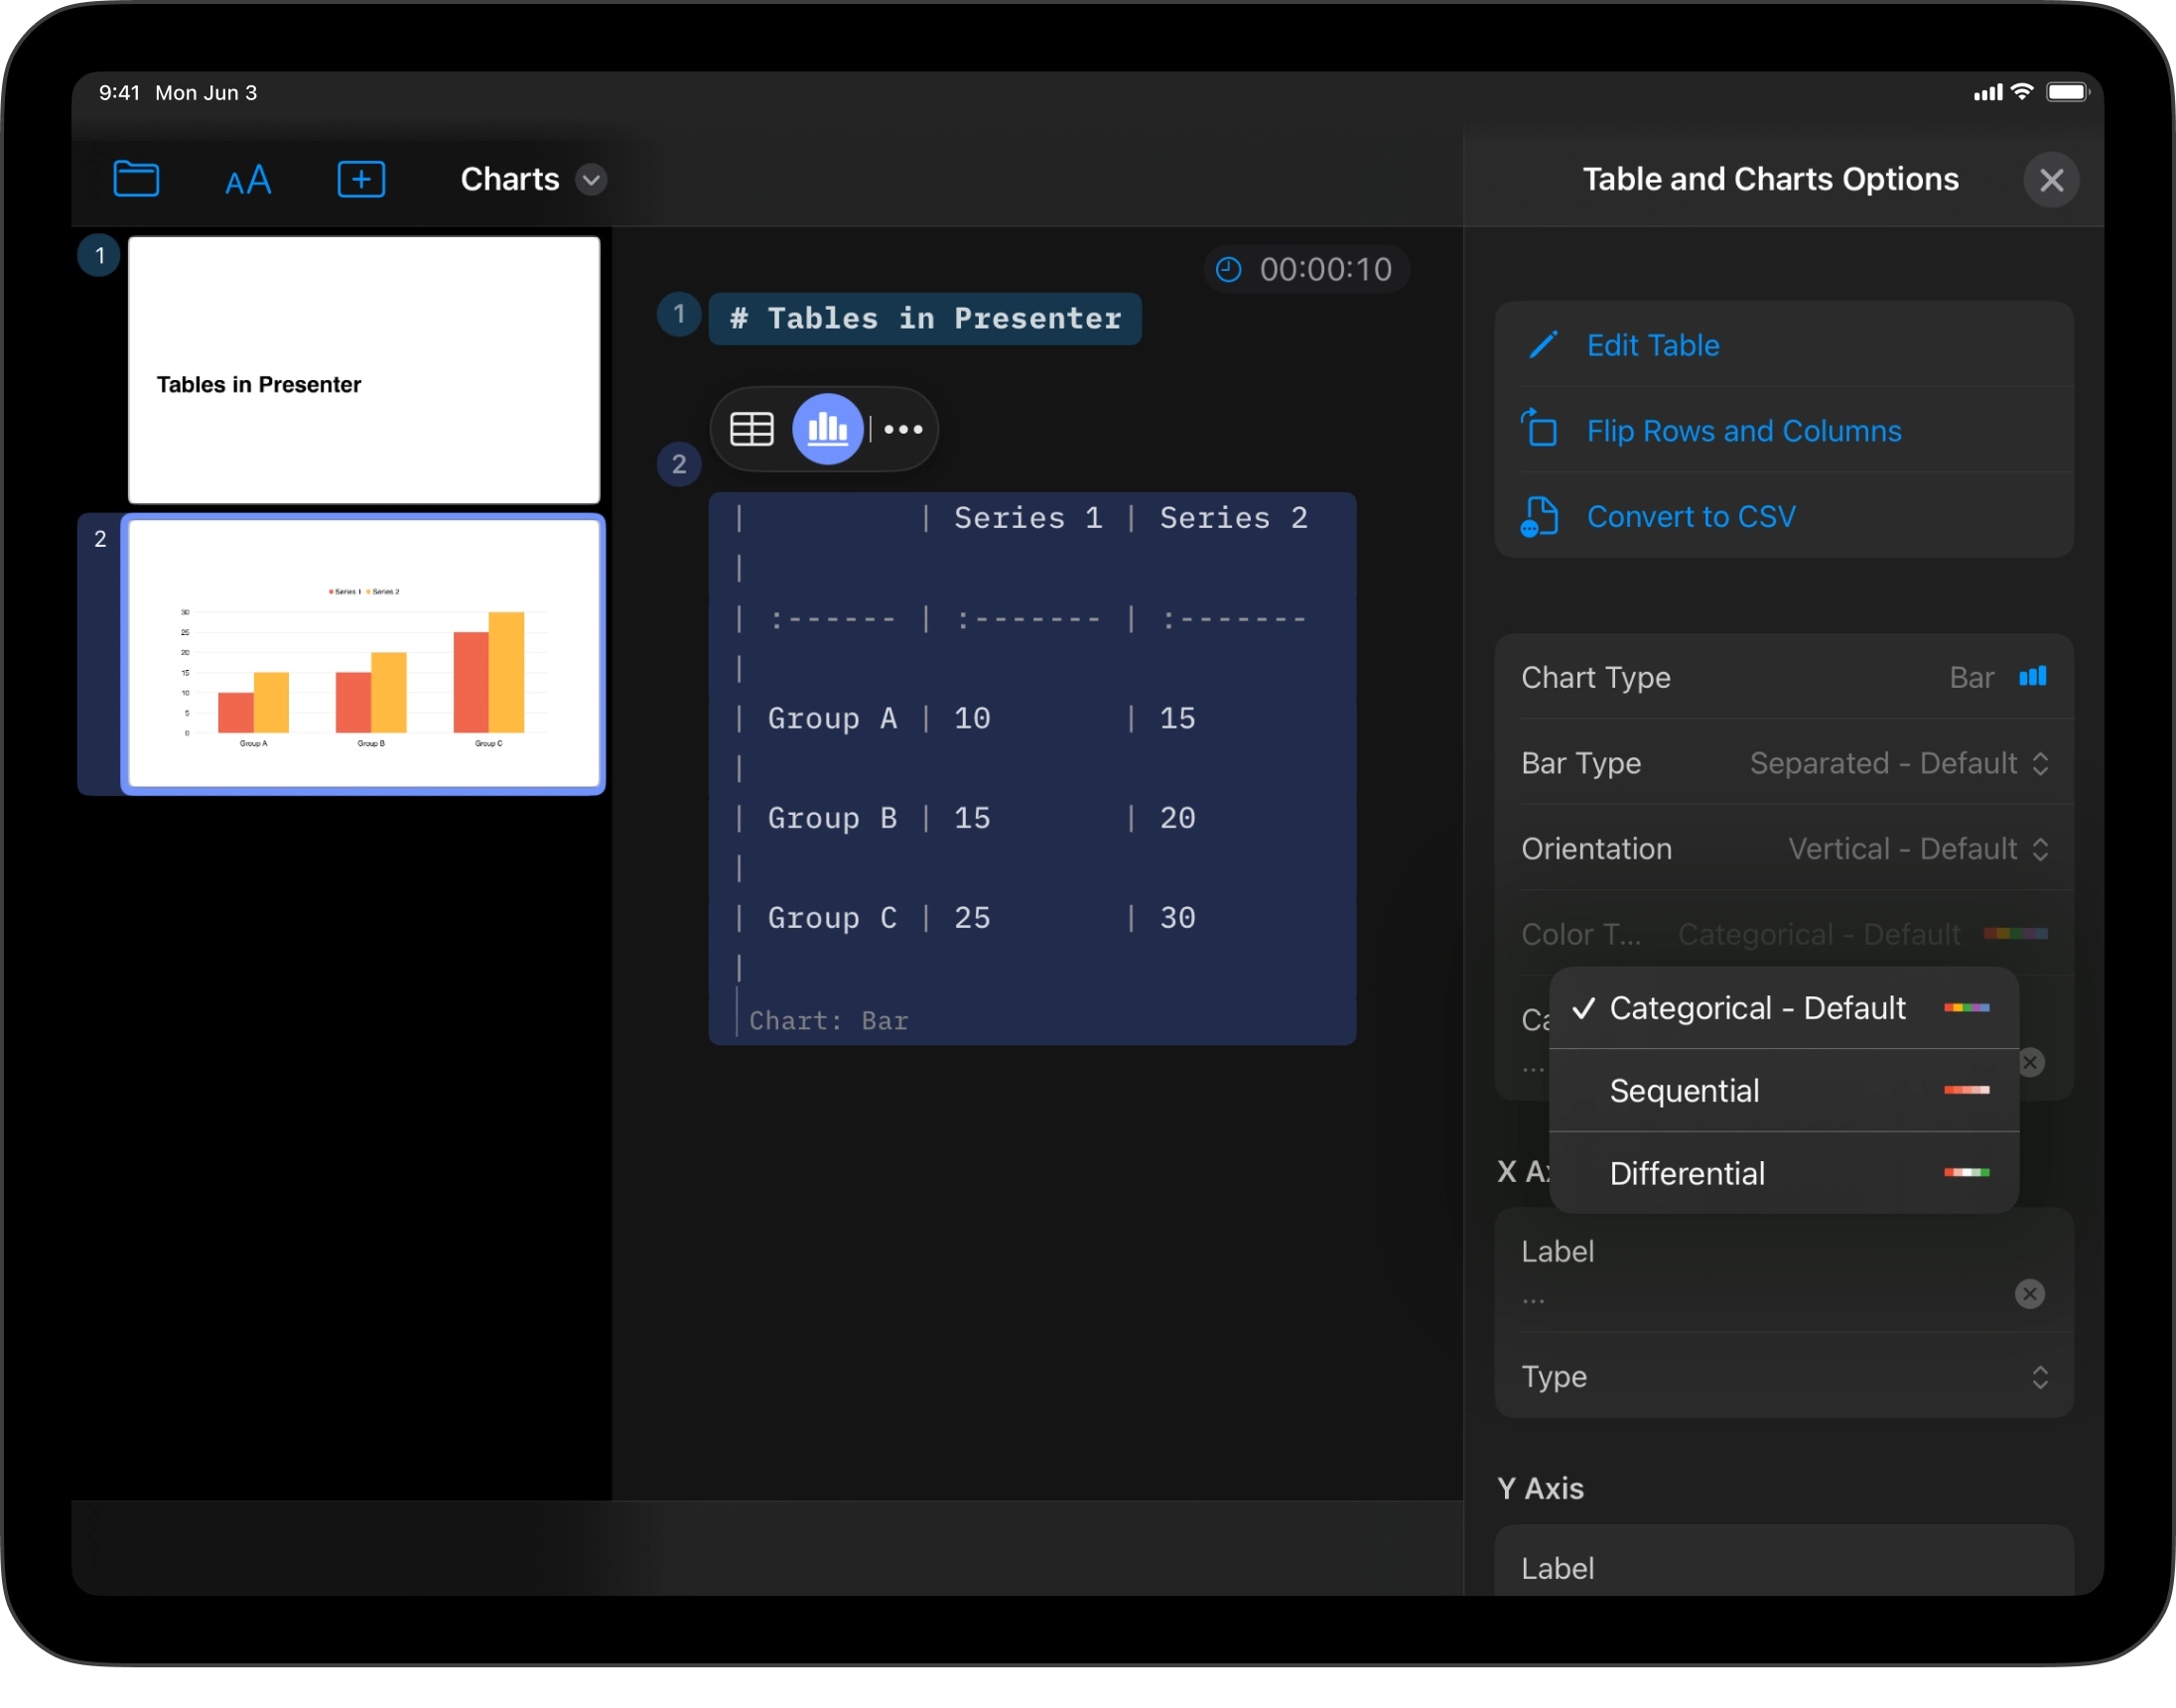Image resolution: width=2176 pixels, height=1708 pixels.
Task: Click the clock icon beside the presentation timer
Action: tap(1229, 268)
